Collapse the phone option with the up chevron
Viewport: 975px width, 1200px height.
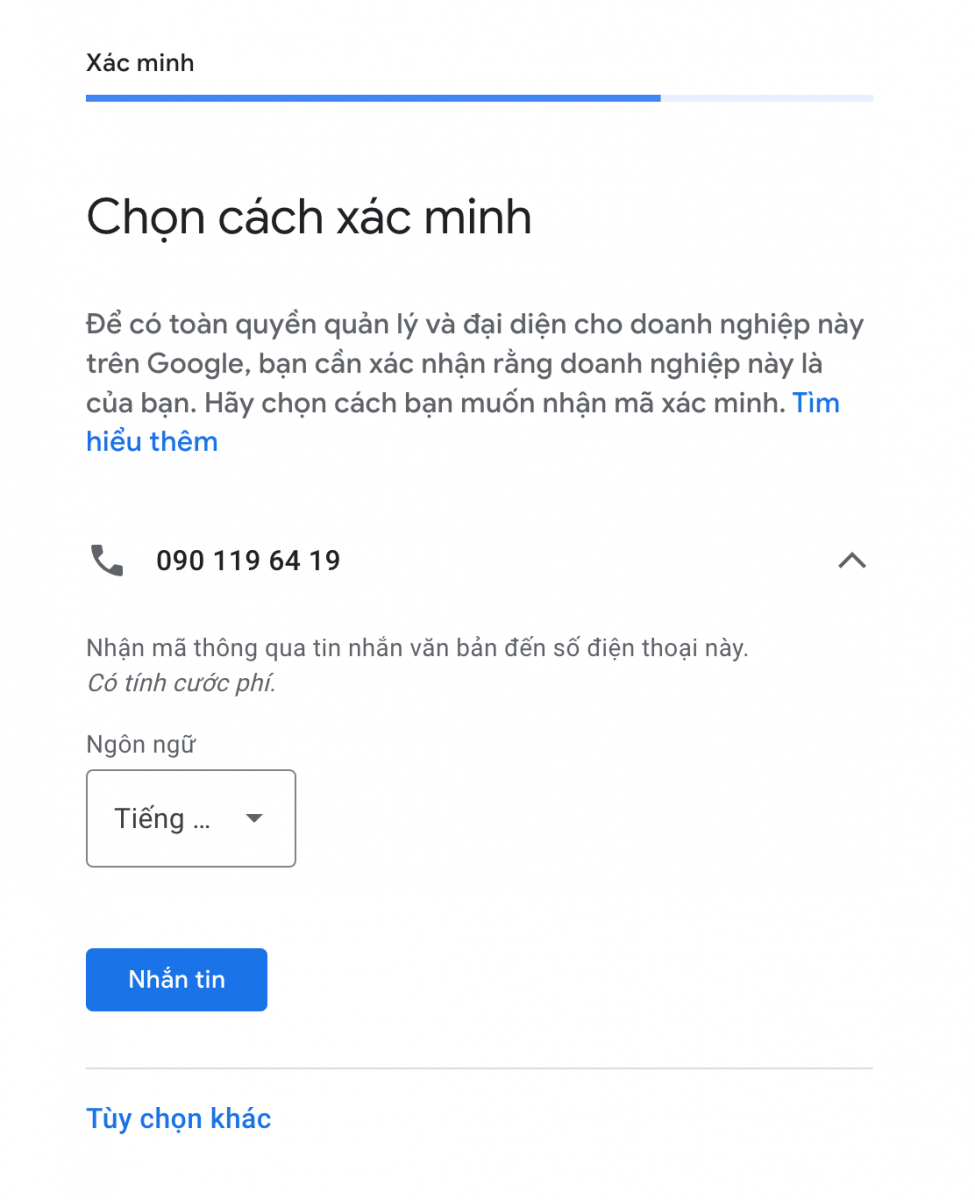[851, 561]
